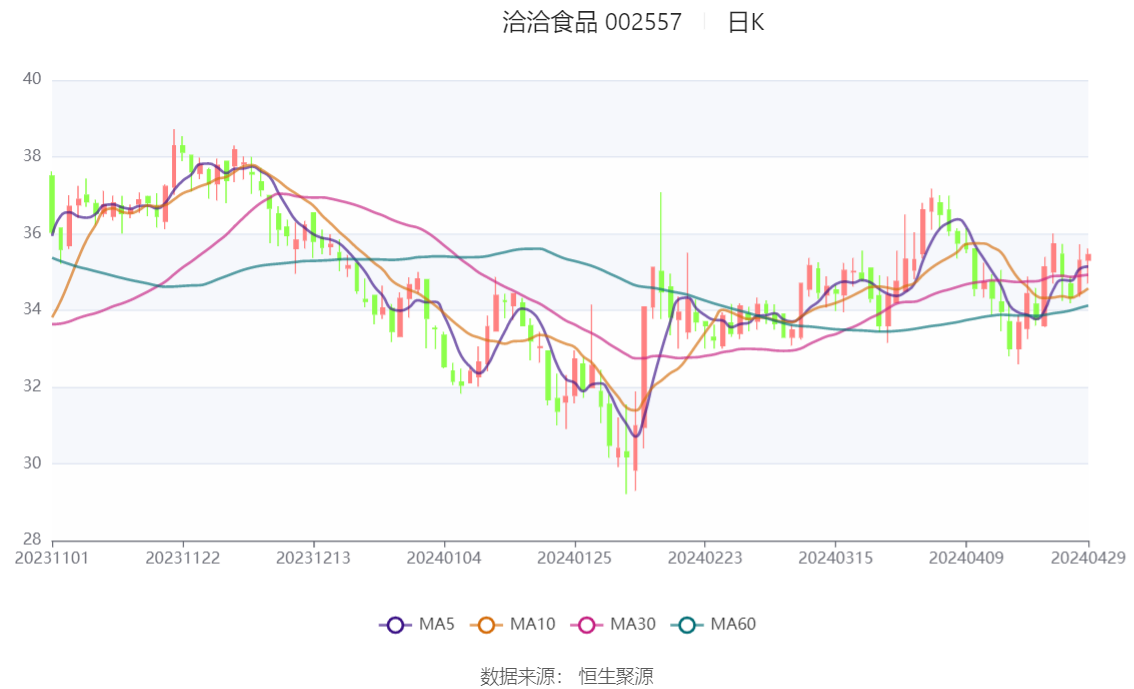Click the 20240223 date axis label
This screenshot has width=1134, height=689.
pyautogui.click(x=704, y=557)
